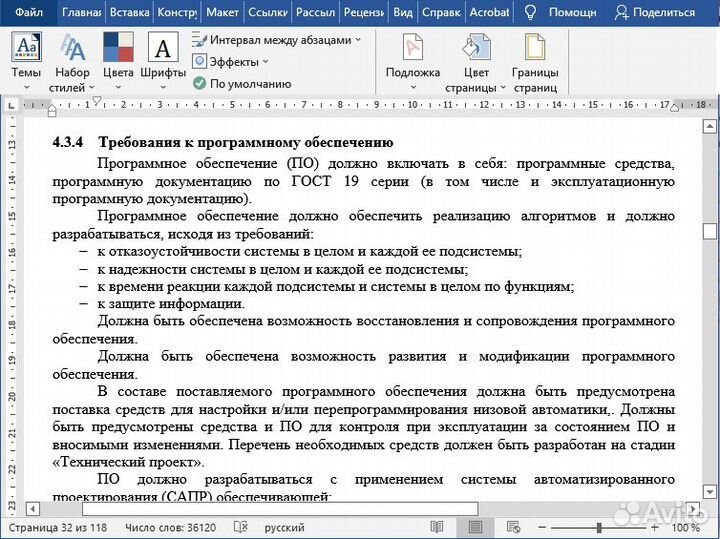Viewport: 720px width, 539px height.
Task: Switch to the Ссылки tab
Action: pyautogui.click(x=268, y=12)
